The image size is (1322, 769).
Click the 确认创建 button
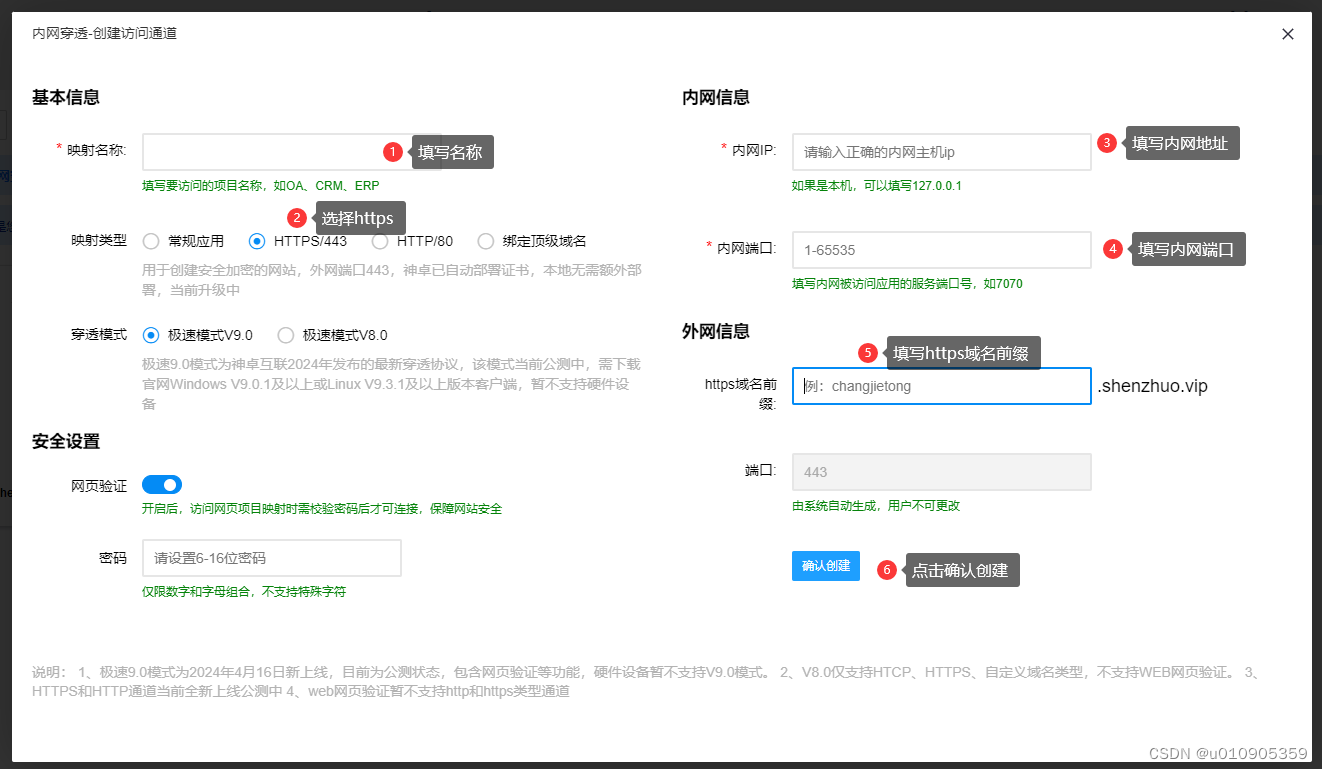coord(826,566)
